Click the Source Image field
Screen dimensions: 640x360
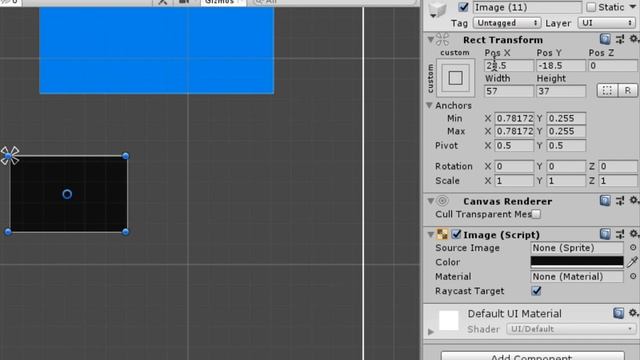pos(577,247)
